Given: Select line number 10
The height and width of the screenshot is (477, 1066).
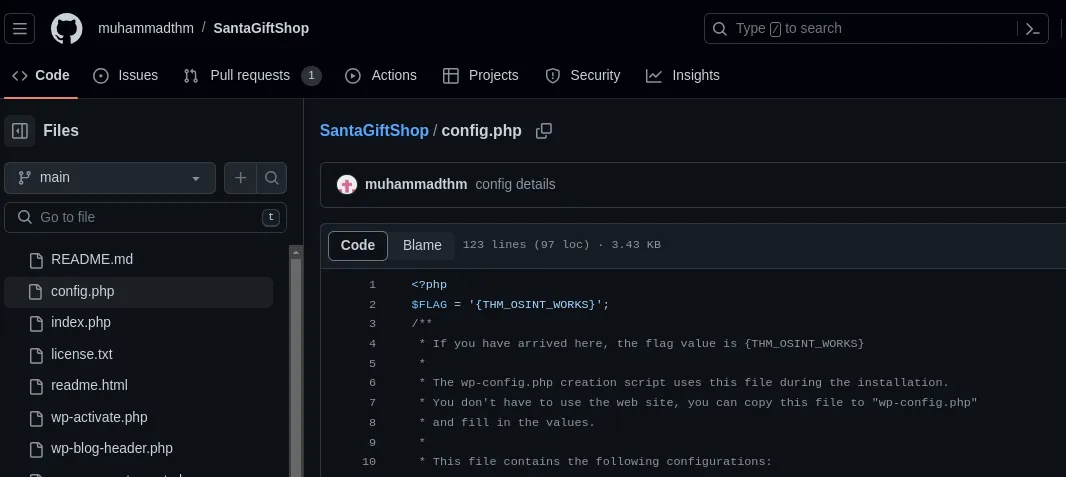Looking at the screenshot, I should pos(369,462).
